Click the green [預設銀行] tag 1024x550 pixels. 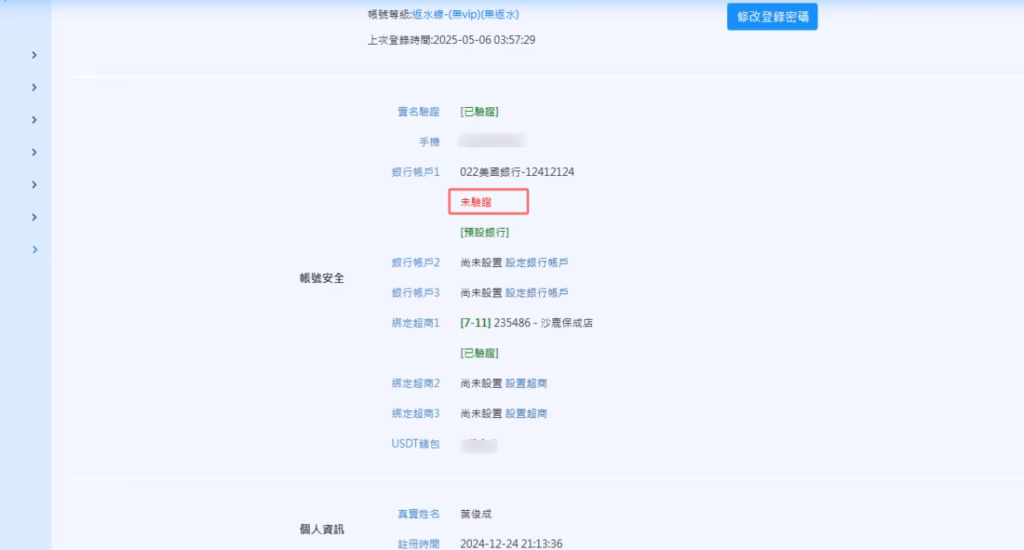pyautogui.click(x=484, y=232)
